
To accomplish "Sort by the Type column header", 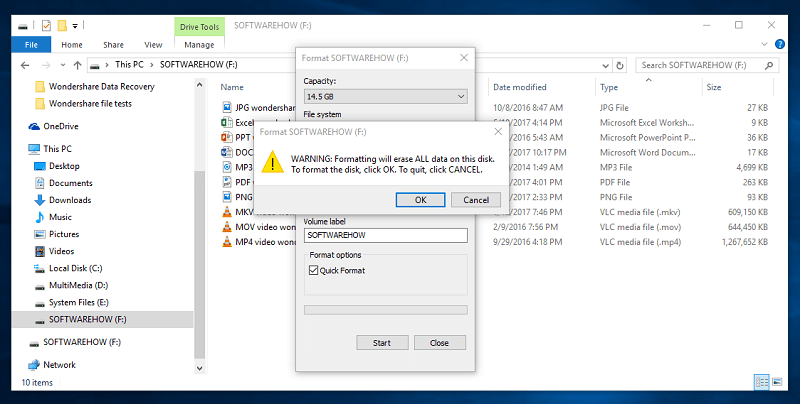I will [x=609, y=87].
